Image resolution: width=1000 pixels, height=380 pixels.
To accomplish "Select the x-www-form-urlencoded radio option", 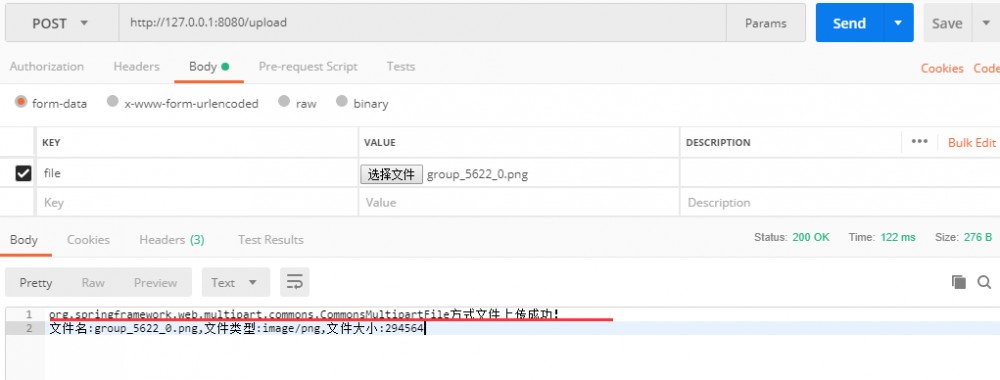I will pos(113,101).
